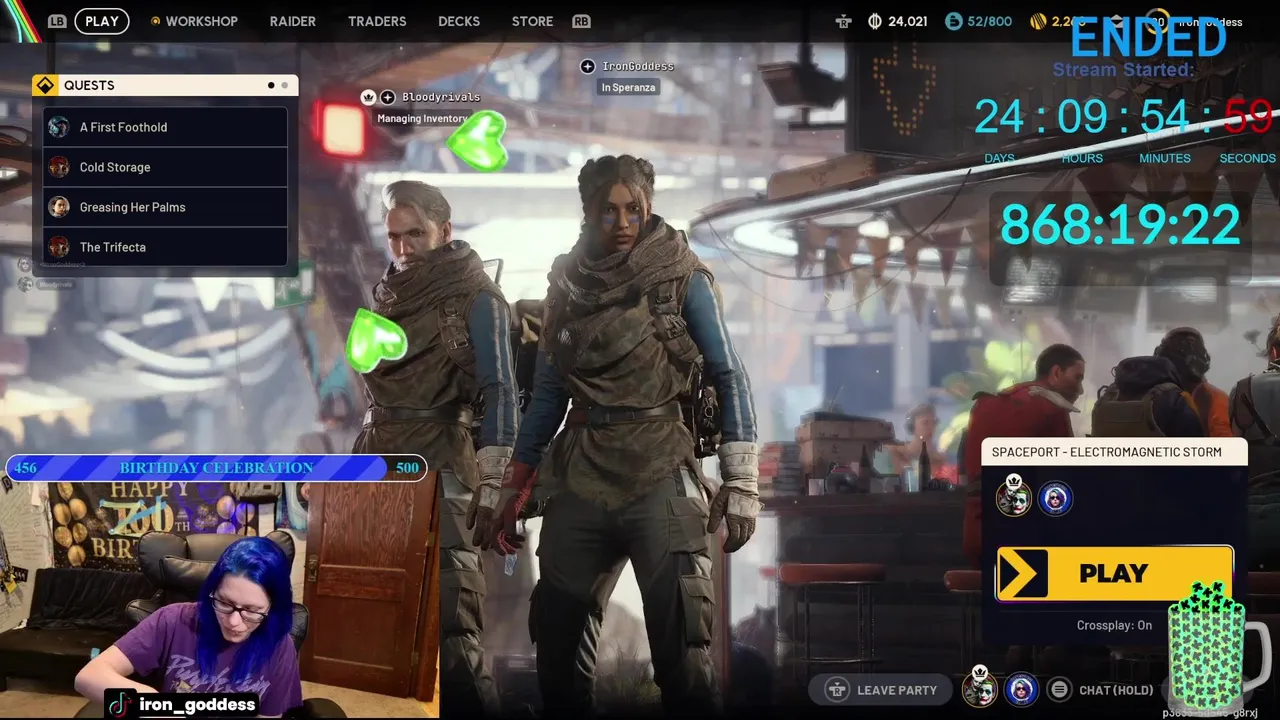Click the stream days counter 24
The image size is (1280, 720).
point(998,117)
